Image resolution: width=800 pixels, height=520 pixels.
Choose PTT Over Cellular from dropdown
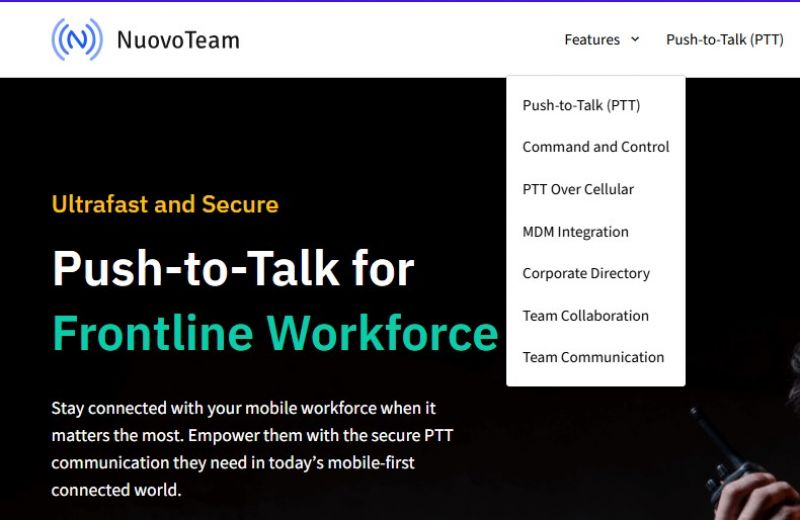[578, 189]
